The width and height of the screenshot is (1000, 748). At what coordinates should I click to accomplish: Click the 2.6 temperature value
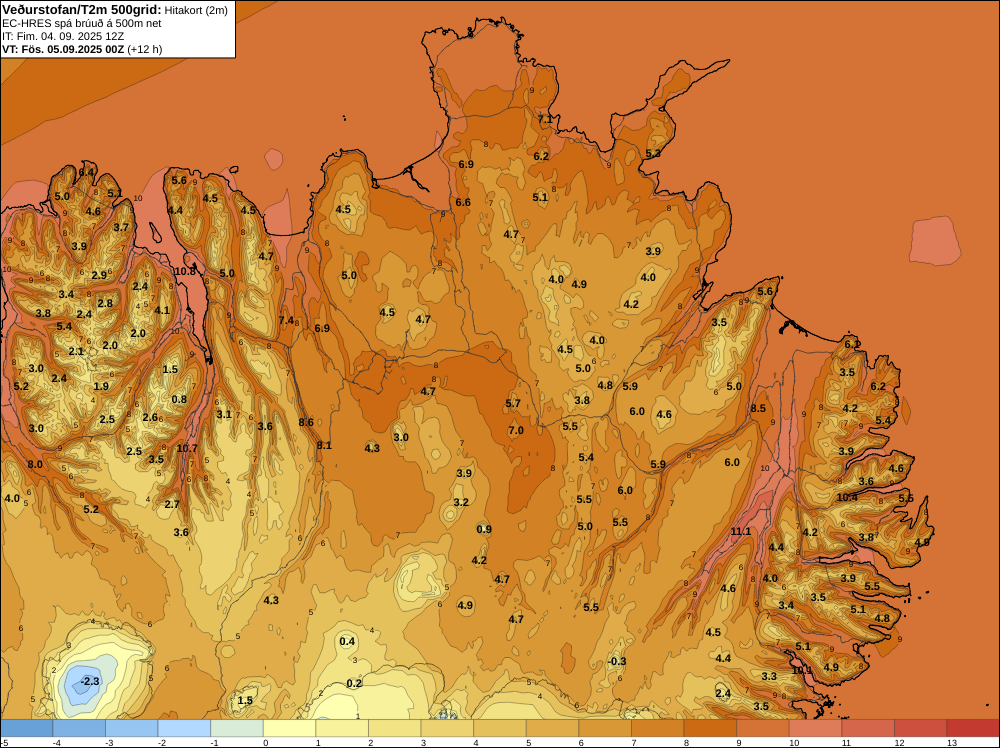[x=150, y=417]
